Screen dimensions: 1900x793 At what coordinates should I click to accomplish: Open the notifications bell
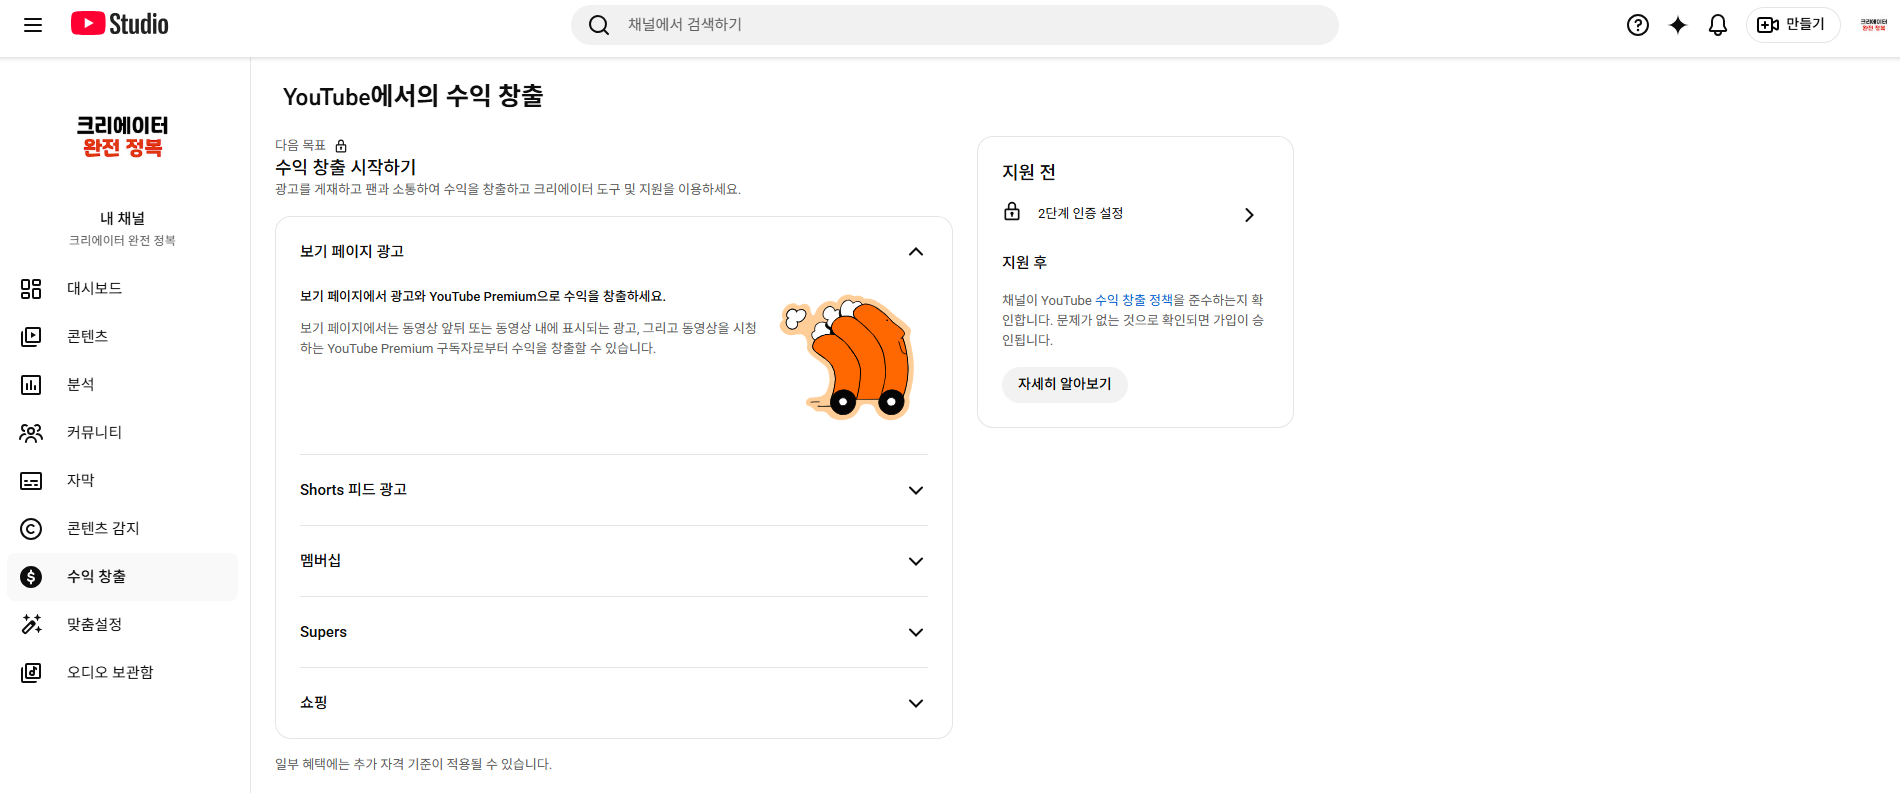coord(1718,25)
